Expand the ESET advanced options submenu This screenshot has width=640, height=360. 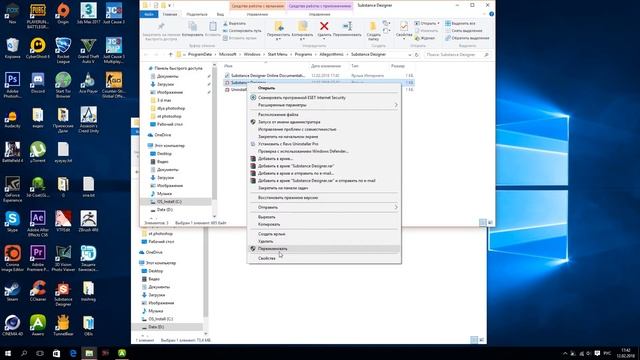[324, 105]
